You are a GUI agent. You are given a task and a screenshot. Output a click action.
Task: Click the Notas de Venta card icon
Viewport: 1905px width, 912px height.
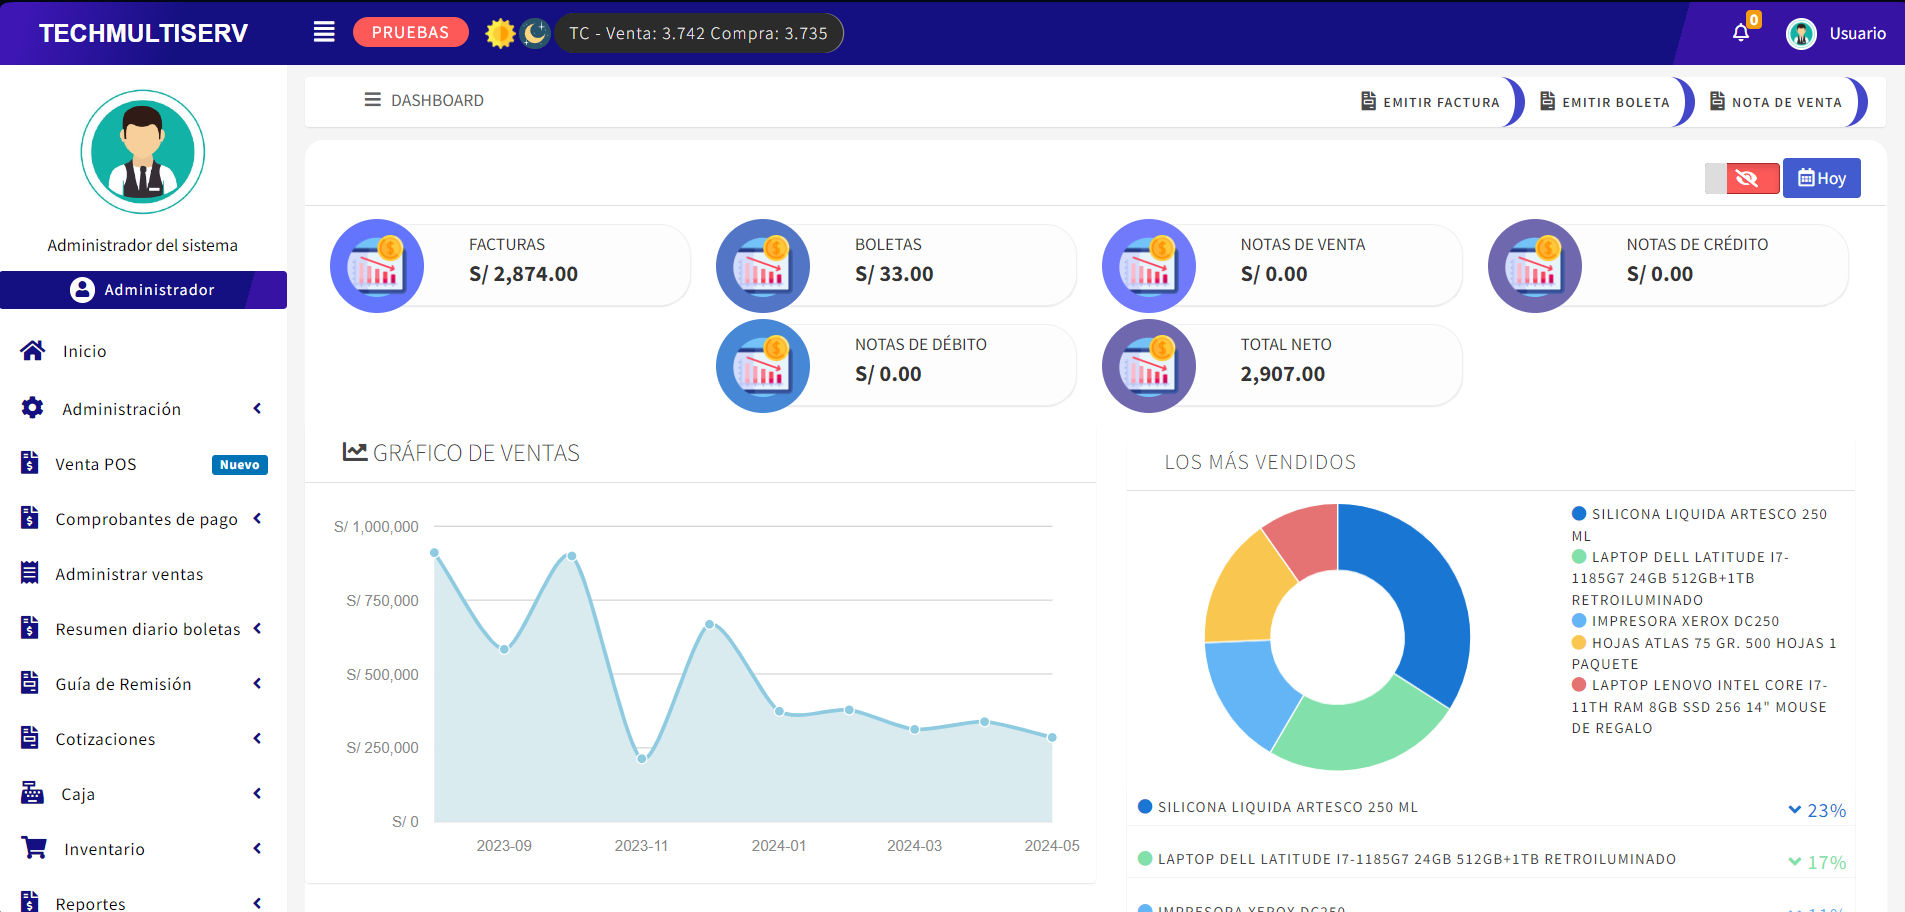(1149, 266)
